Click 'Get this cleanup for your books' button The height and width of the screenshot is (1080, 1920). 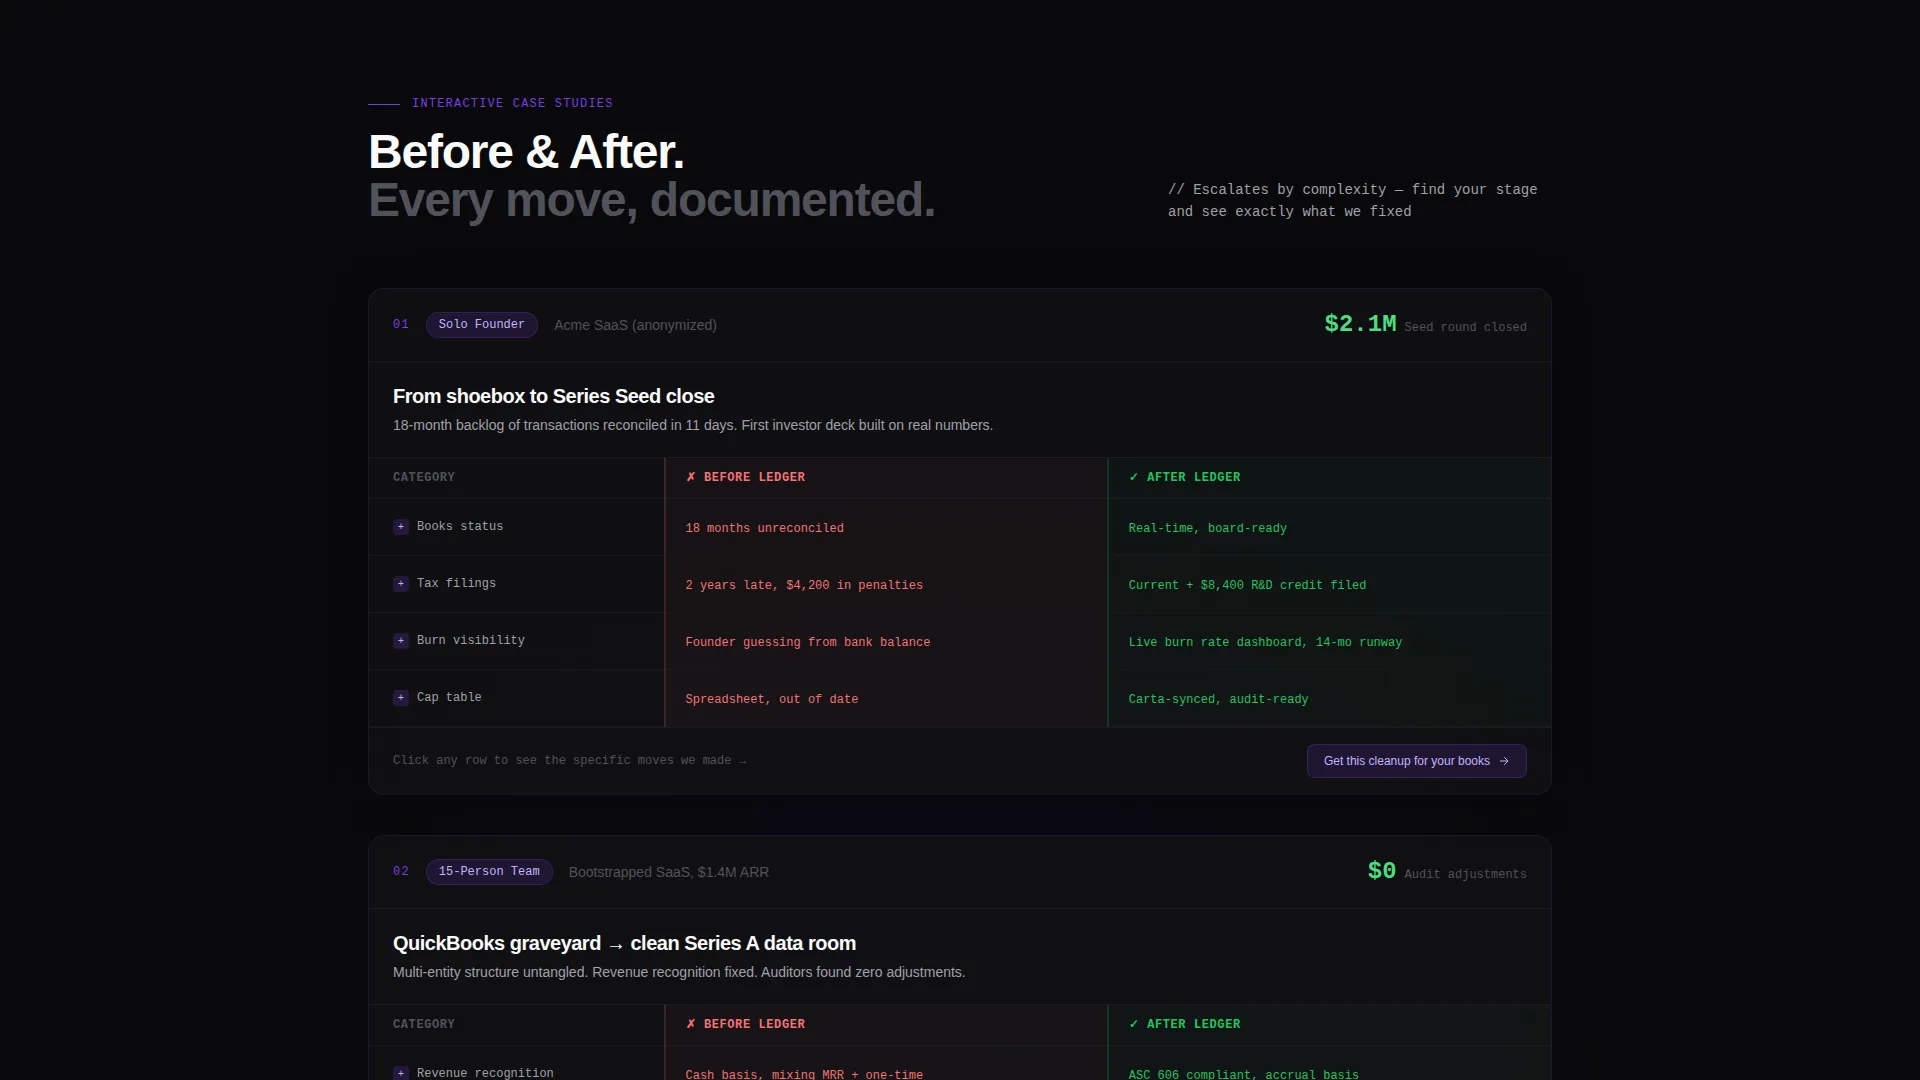click(1416, 761)
